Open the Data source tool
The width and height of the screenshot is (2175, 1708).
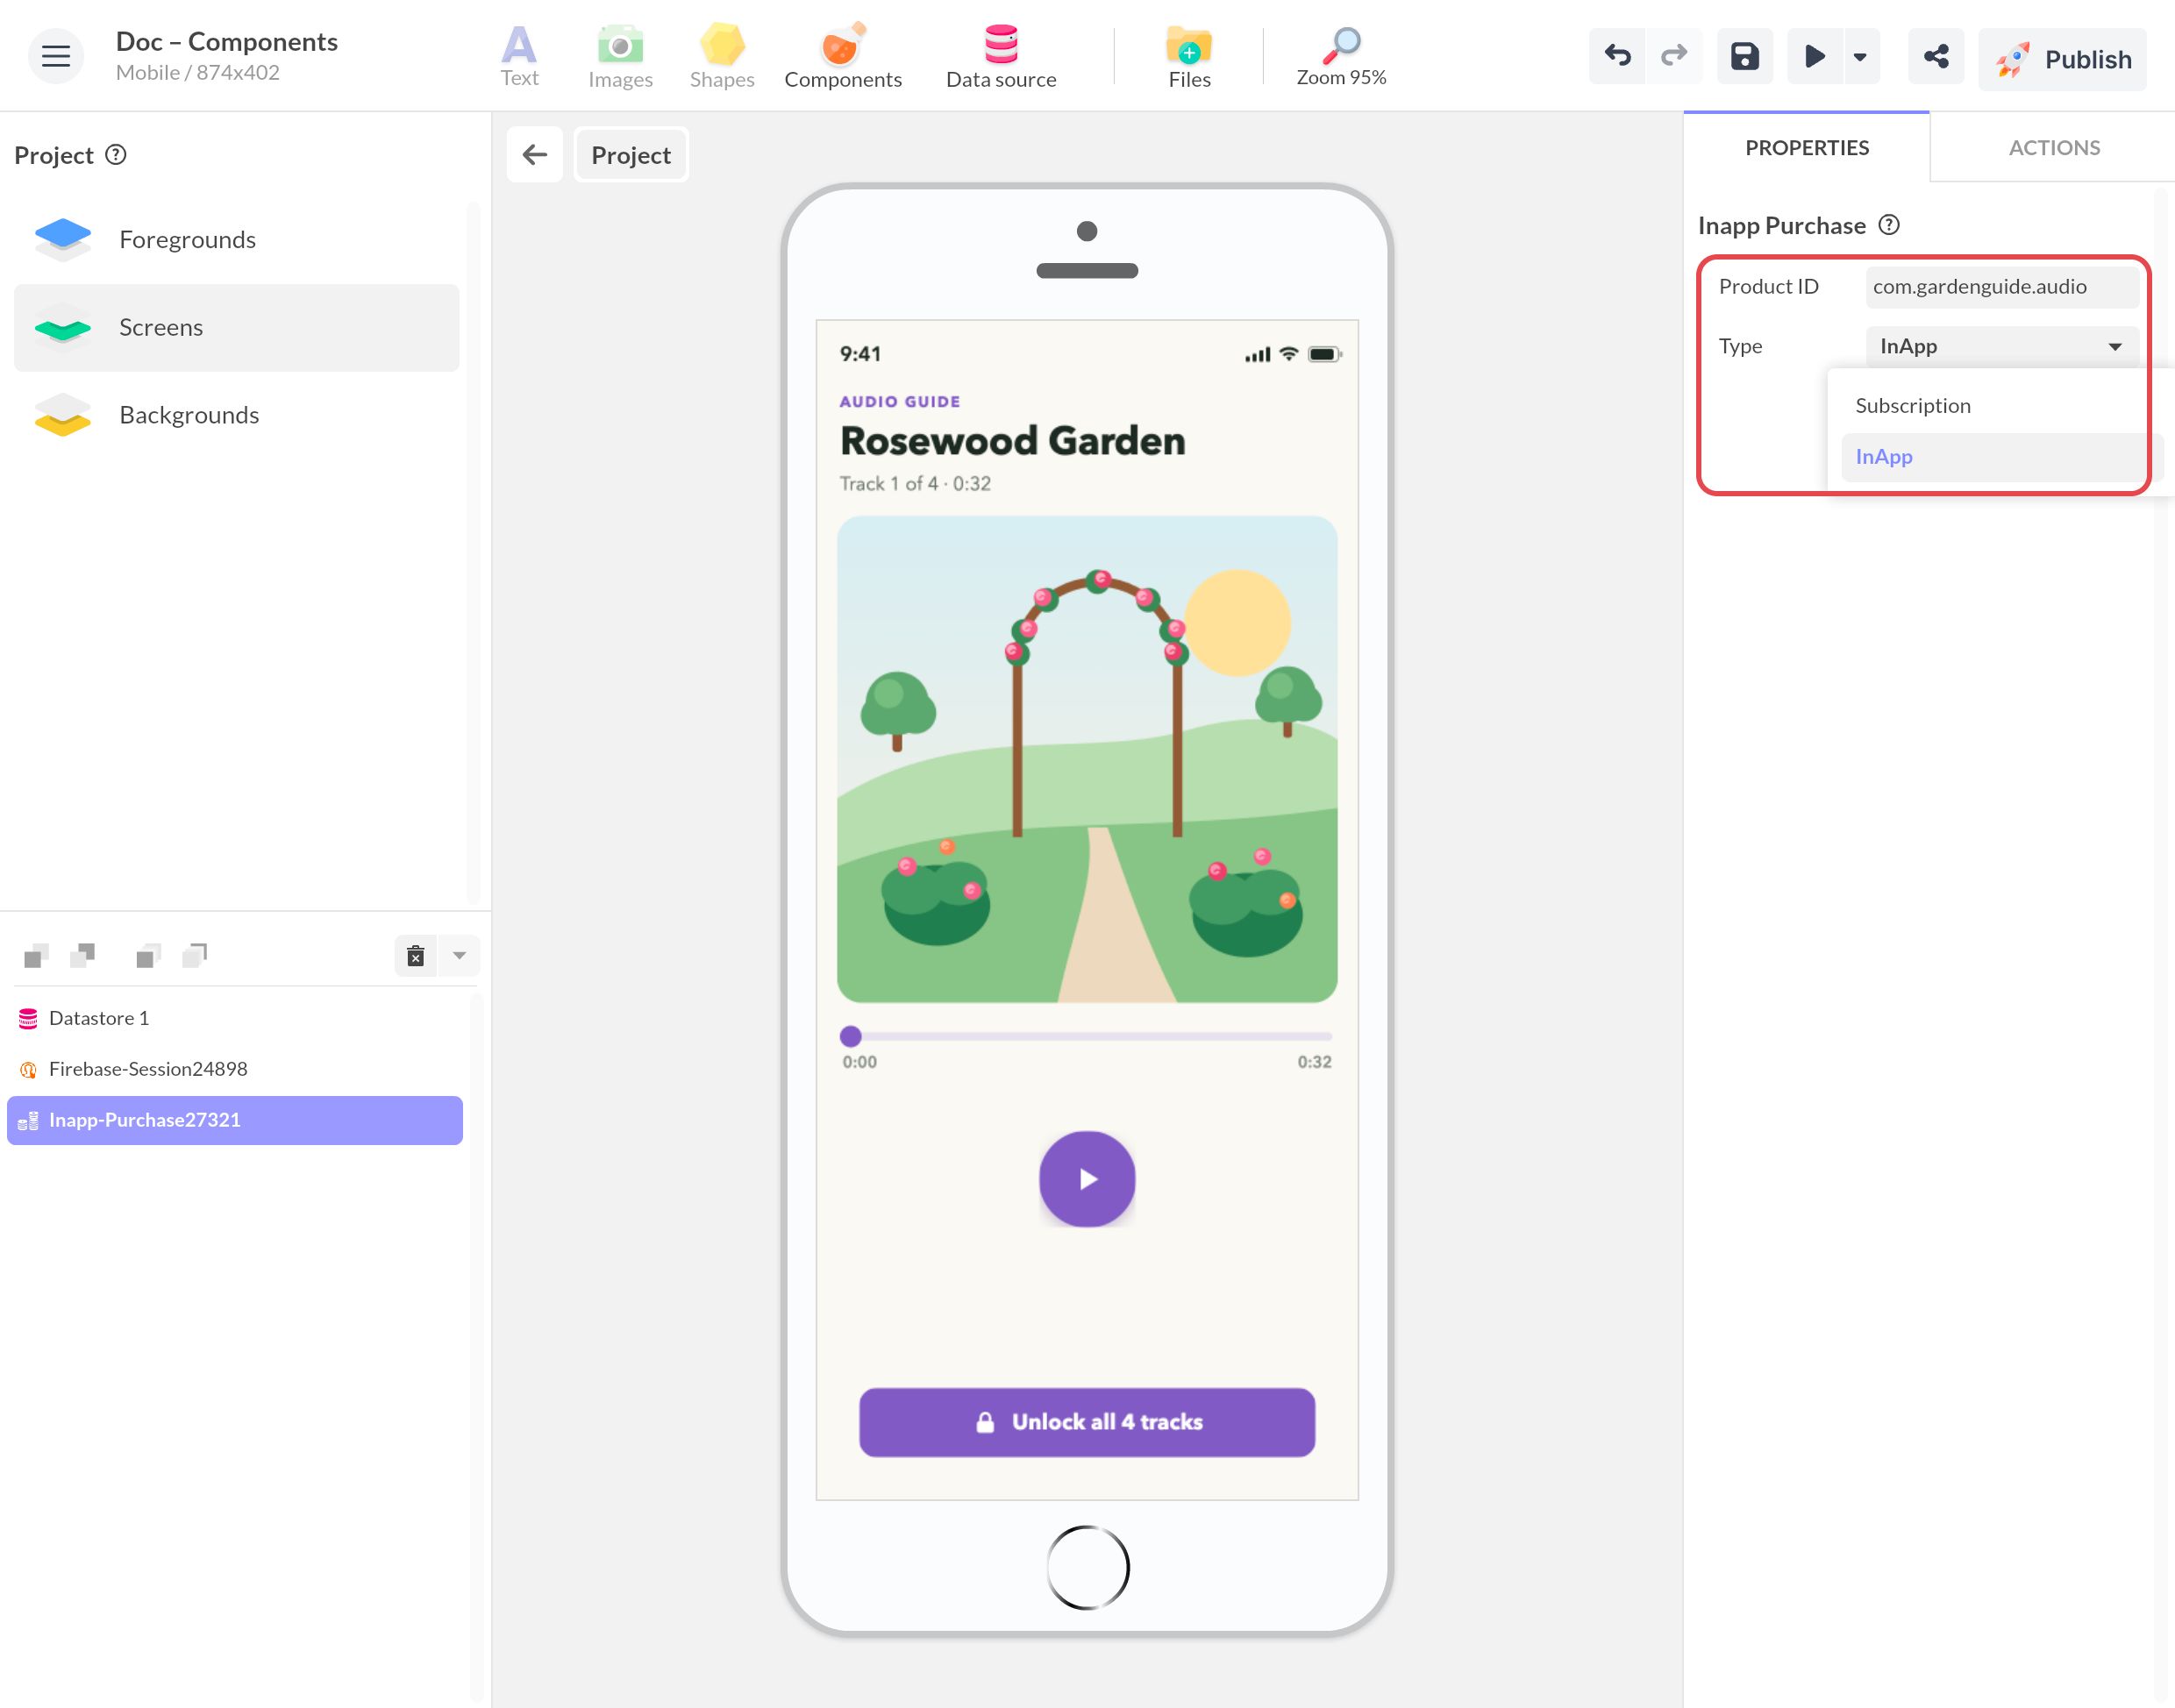tap(1001, 57)
